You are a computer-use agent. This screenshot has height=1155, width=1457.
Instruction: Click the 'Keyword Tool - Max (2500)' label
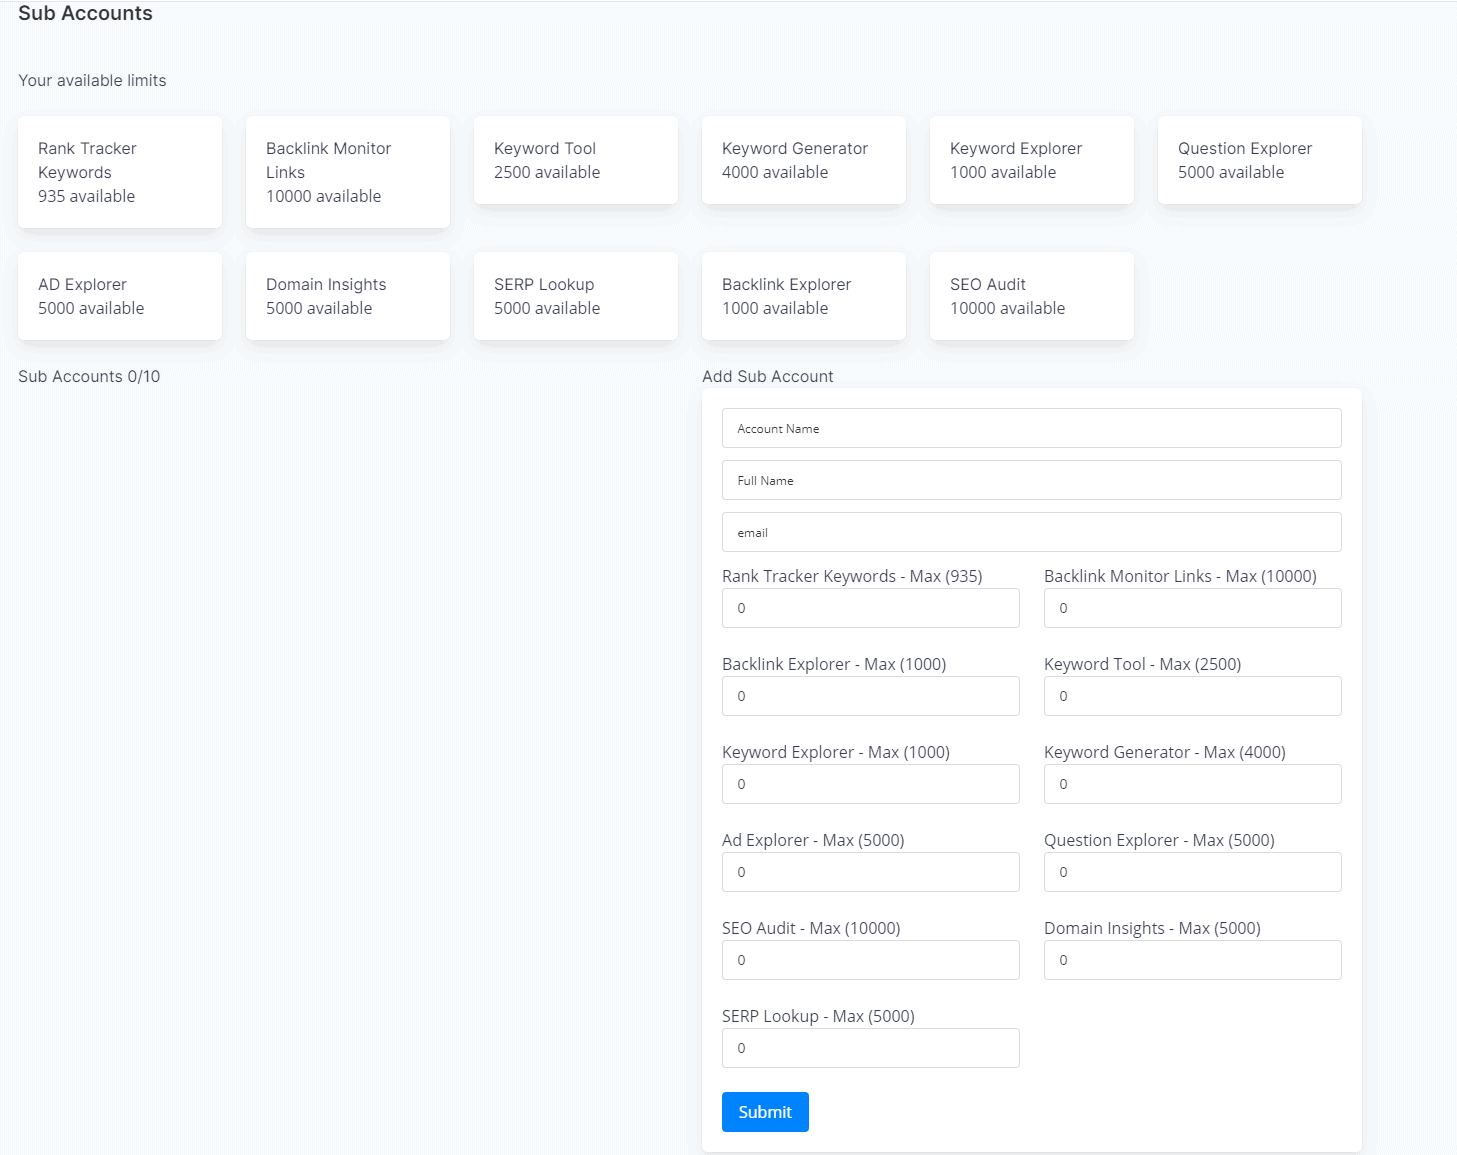pyautogui.click(x=1142, y=664)
